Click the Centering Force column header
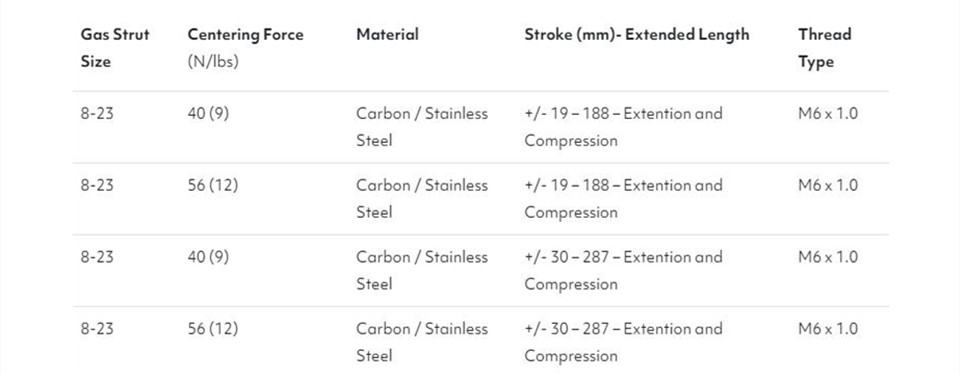 [x=246, y=35]
